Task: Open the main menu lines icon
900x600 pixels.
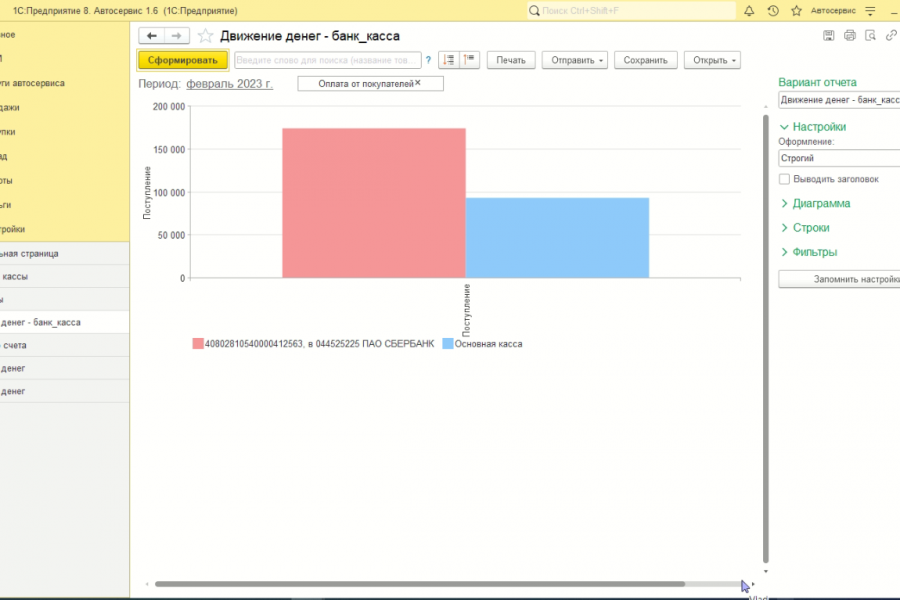Action: 871,10
